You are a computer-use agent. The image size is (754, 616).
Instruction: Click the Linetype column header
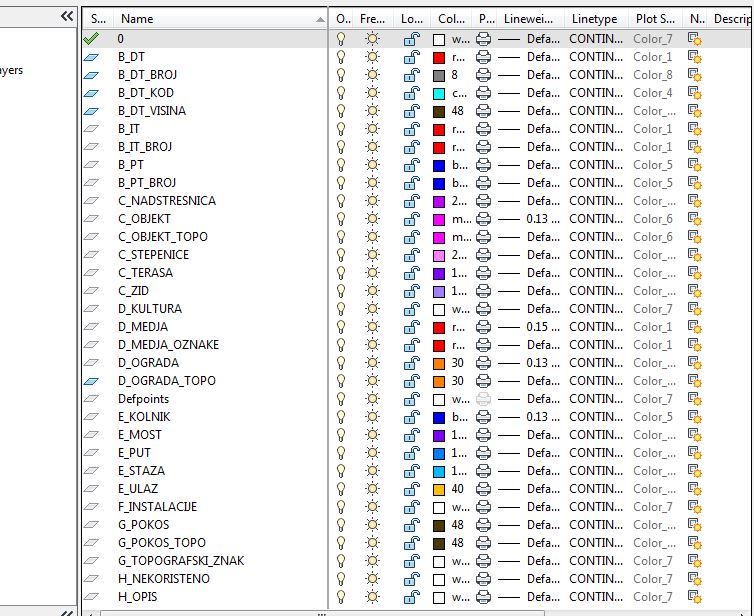coord(594,18)
